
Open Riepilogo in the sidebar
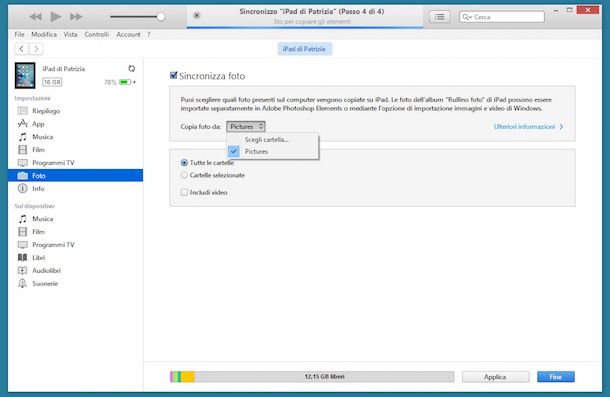pos(75,111)
